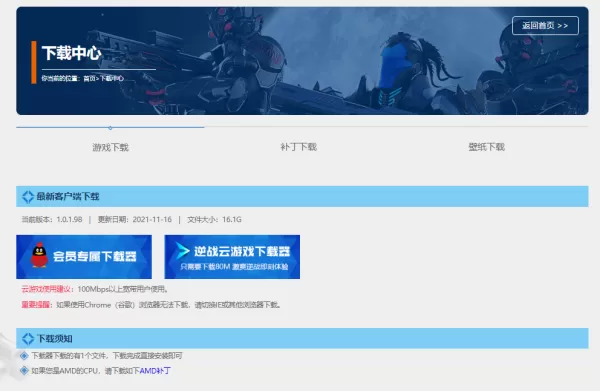Open the 补丁下载 tab

[298, 147]
